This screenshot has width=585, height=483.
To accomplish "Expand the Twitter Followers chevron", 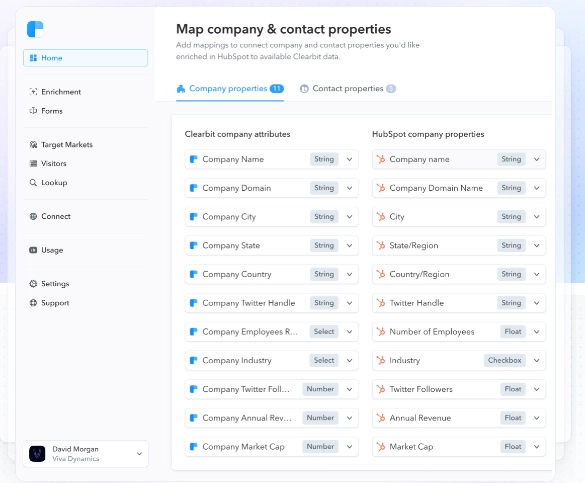I will pos(536,389).
